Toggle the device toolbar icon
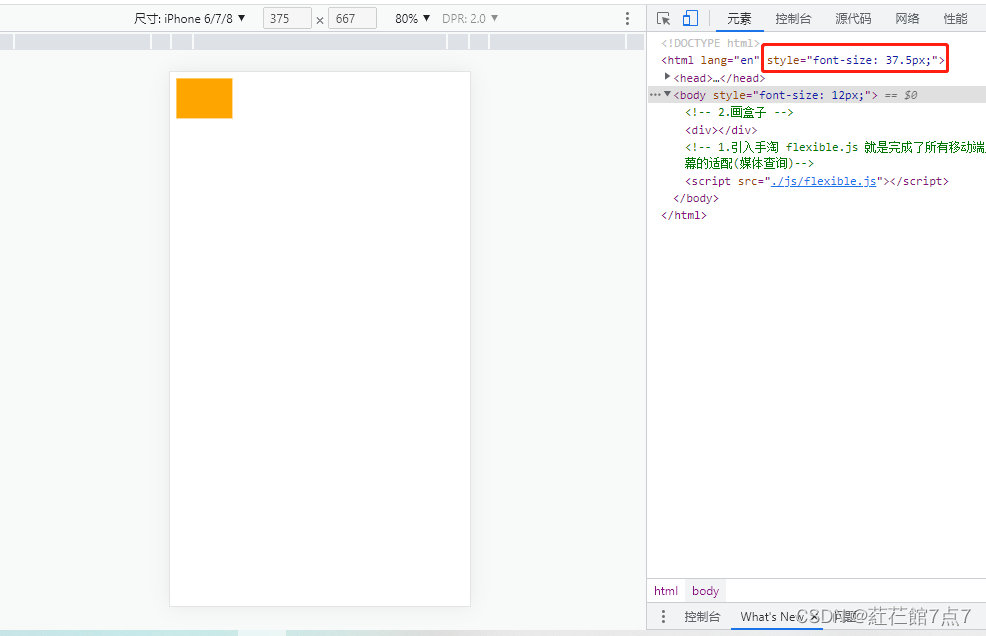The height and width of the screenshot is (636, 986). 690,17
